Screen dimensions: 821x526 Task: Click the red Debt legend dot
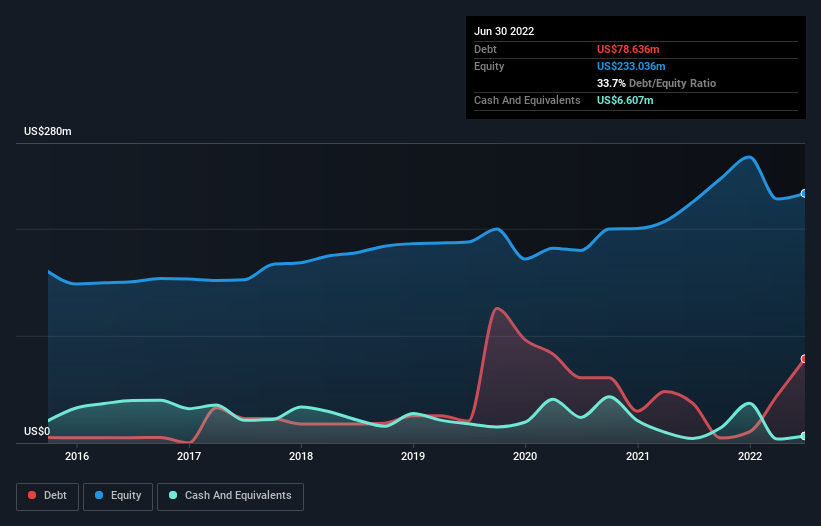click(x=32, y=495)
